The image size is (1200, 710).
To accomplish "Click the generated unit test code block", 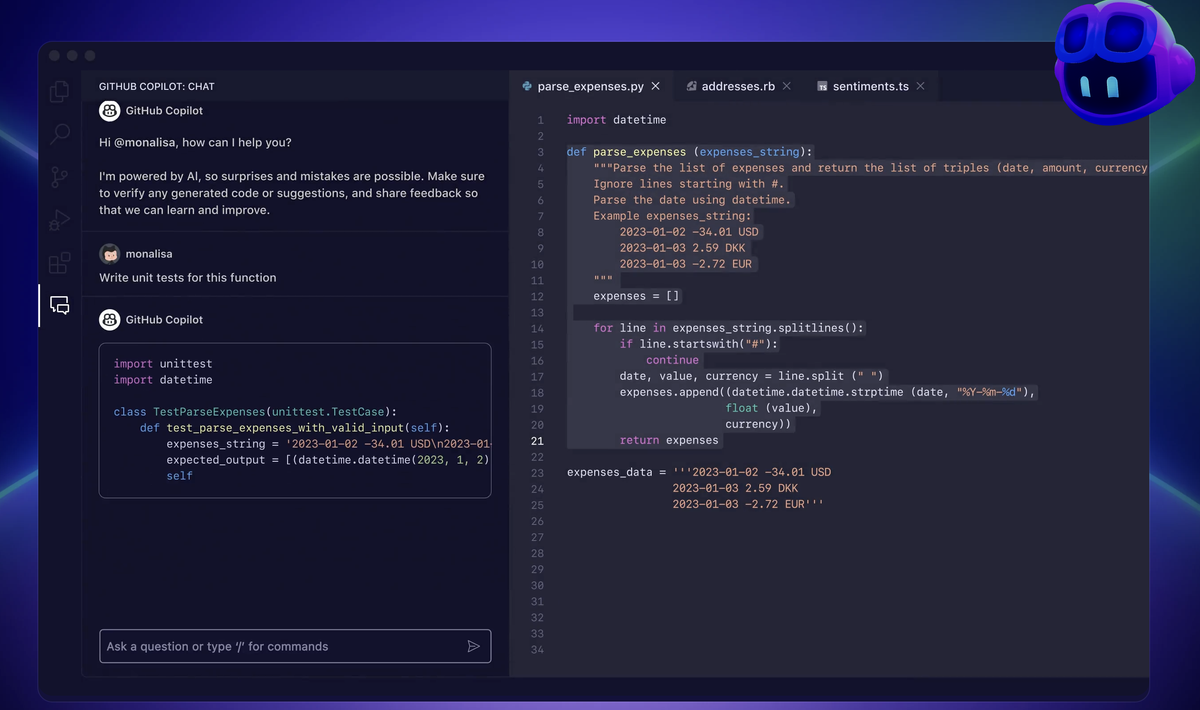I will coord(295,420).
